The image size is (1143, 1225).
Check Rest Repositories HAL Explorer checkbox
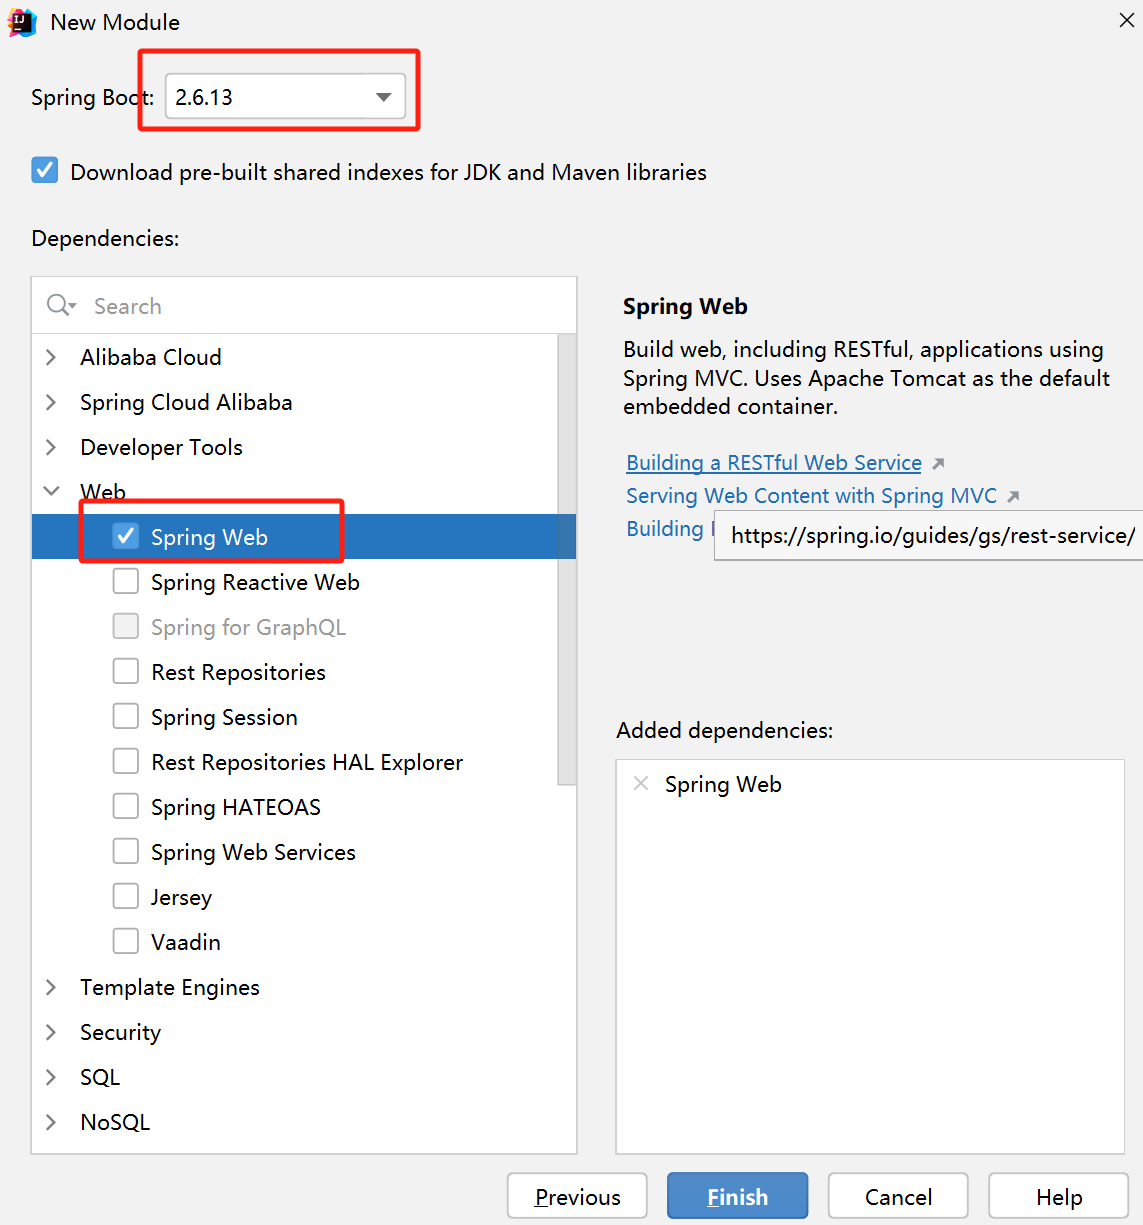point(126,761)
